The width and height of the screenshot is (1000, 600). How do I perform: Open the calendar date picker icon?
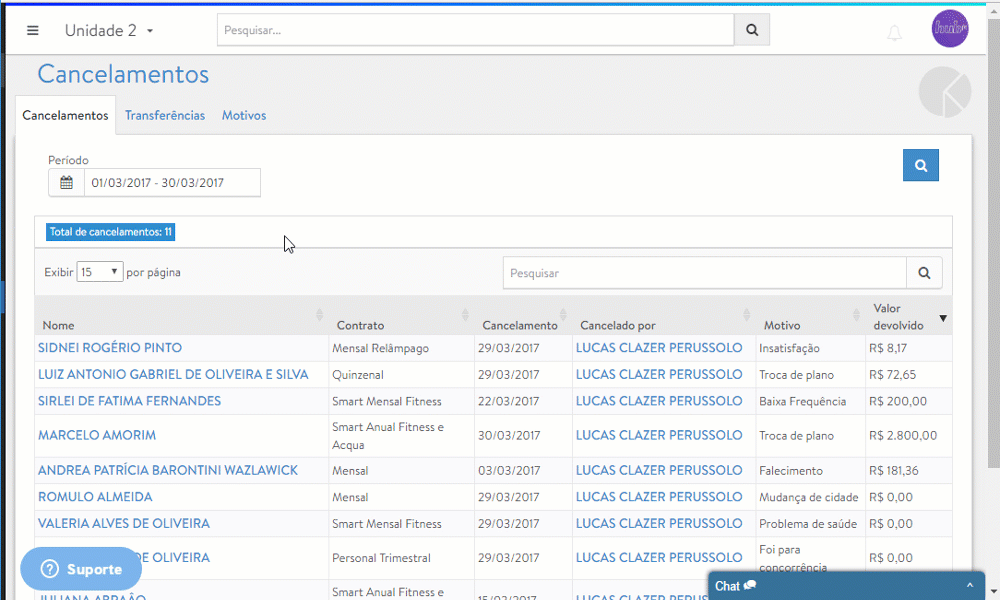pyautogui.click(x=66, y=183)
